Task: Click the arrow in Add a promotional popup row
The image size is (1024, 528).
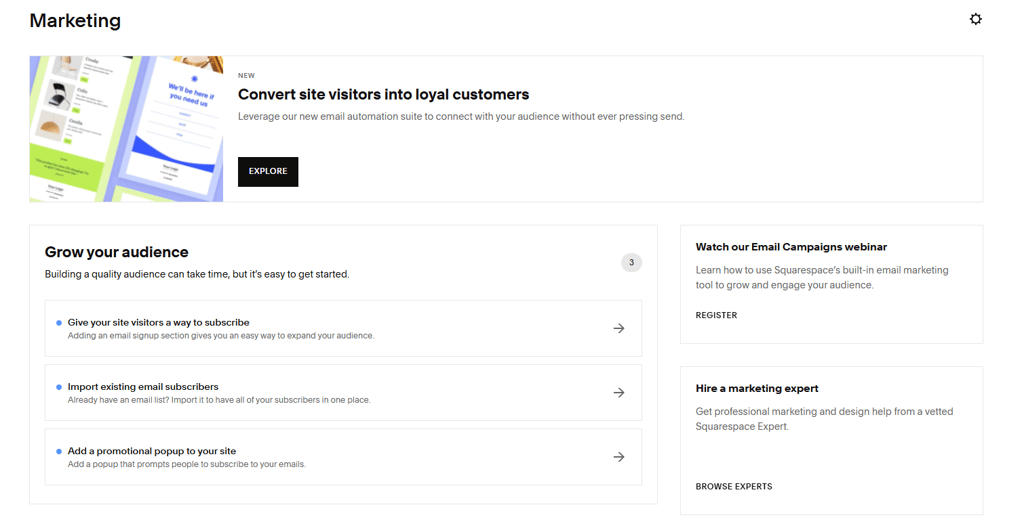Action: click(x=619, y=457)
